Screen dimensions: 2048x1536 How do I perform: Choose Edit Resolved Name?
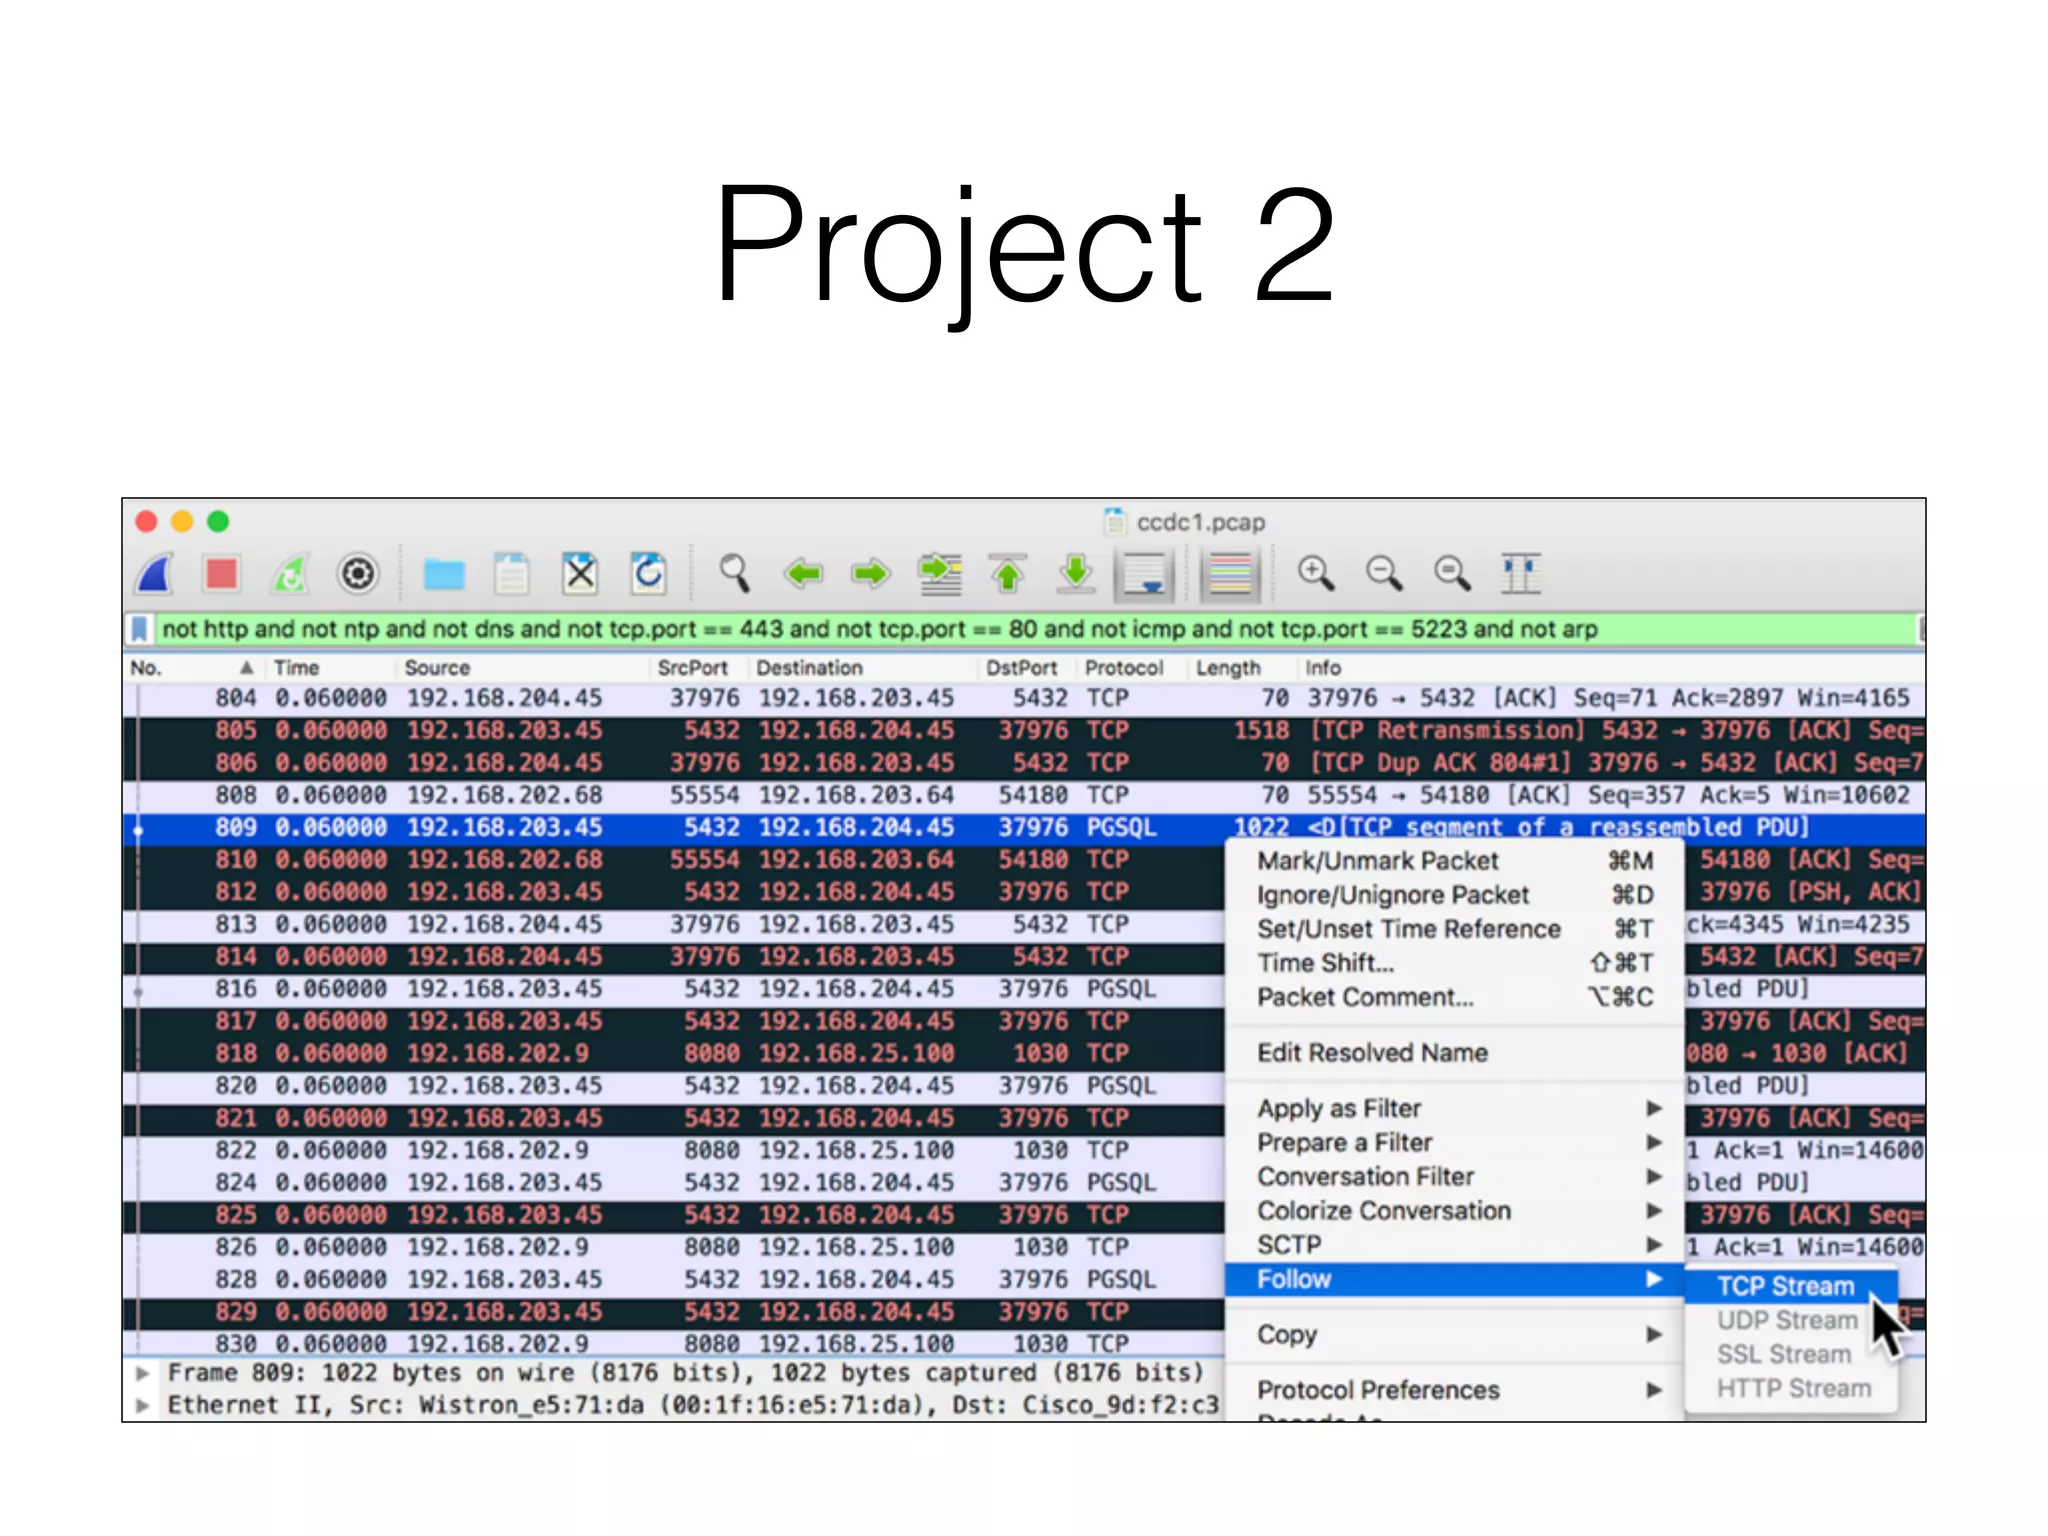[1455, 1053]
